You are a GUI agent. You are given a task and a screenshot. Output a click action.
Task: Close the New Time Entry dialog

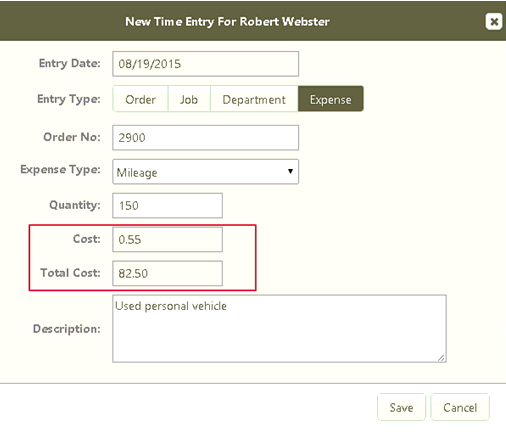click(494, 22)
